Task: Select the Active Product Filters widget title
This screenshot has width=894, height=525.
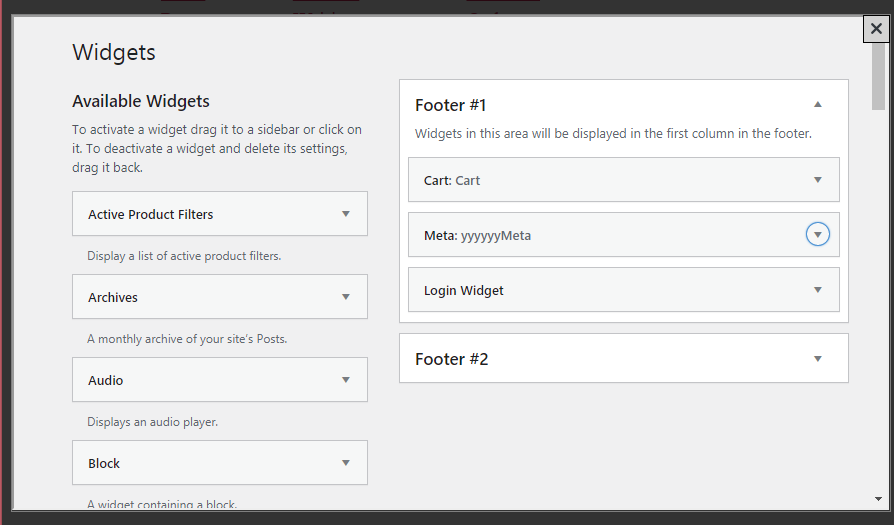Action: pos(150,214)
